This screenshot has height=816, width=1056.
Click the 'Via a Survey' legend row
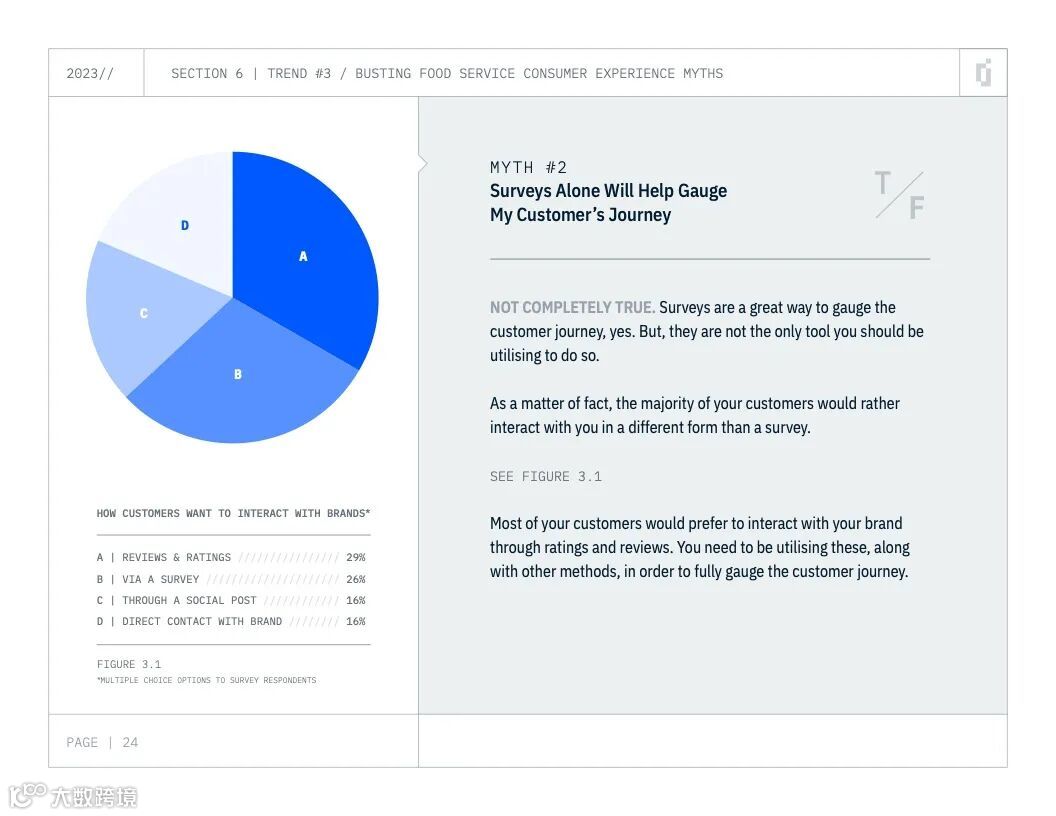[x=231, y=579]
